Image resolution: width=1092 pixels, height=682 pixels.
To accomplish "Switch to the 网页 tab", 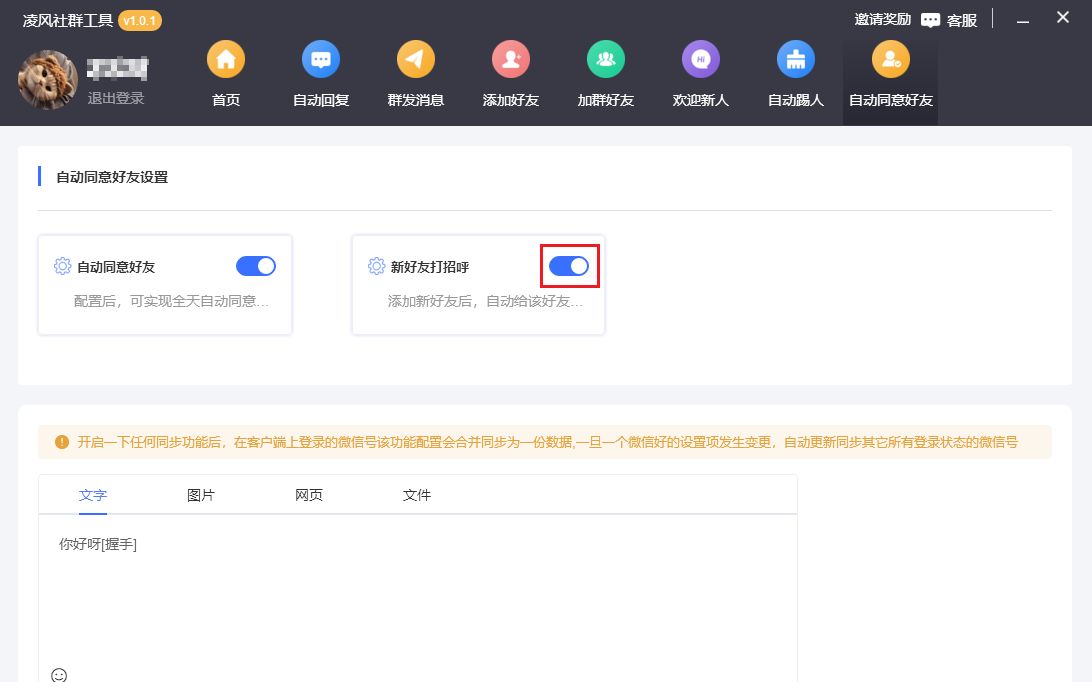I will pos(309,495).
